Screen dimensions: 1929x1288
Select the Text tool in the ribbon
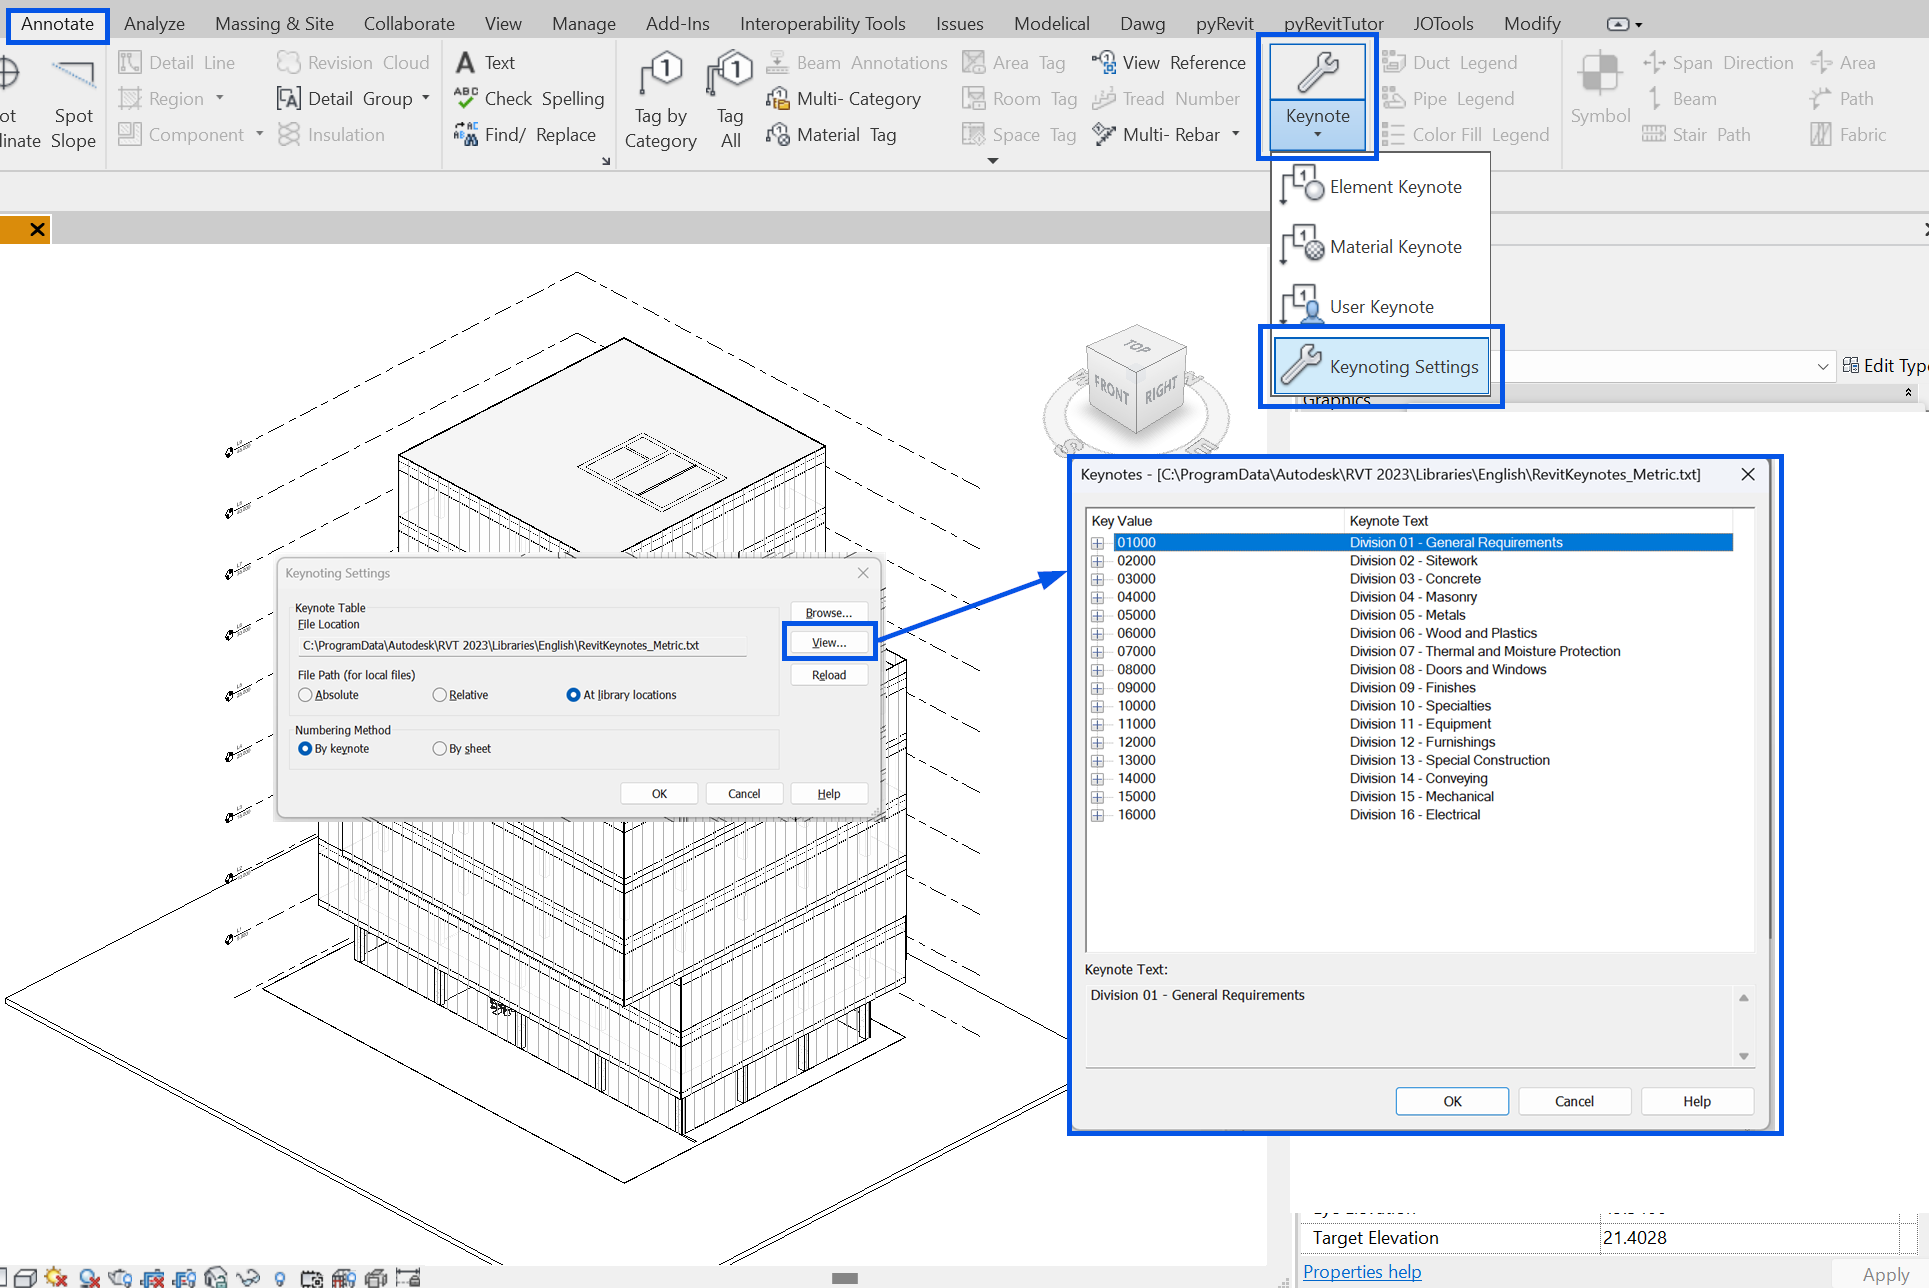[485, 62]
